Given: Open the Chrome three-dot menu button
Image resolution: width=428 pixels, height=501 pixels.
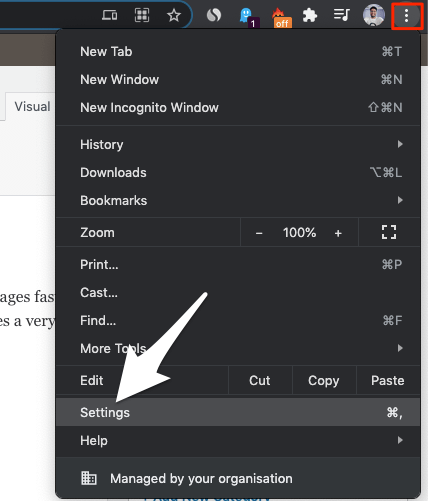Looking at the screenshot, I should [406, 16].
